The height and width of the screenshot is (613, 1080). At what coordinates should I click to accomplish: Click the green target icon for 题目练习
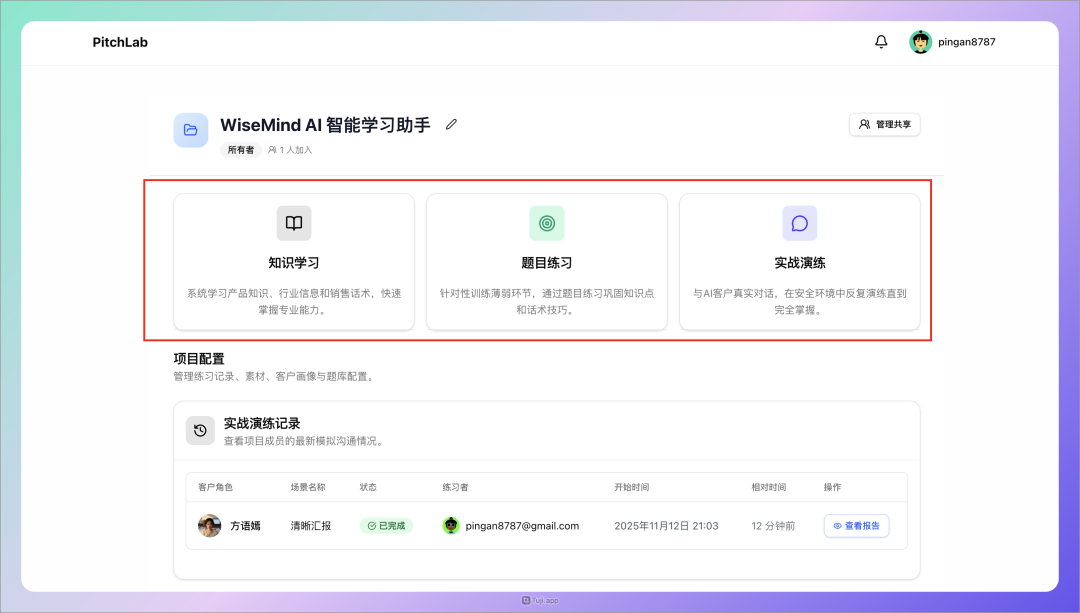[547, 223]
